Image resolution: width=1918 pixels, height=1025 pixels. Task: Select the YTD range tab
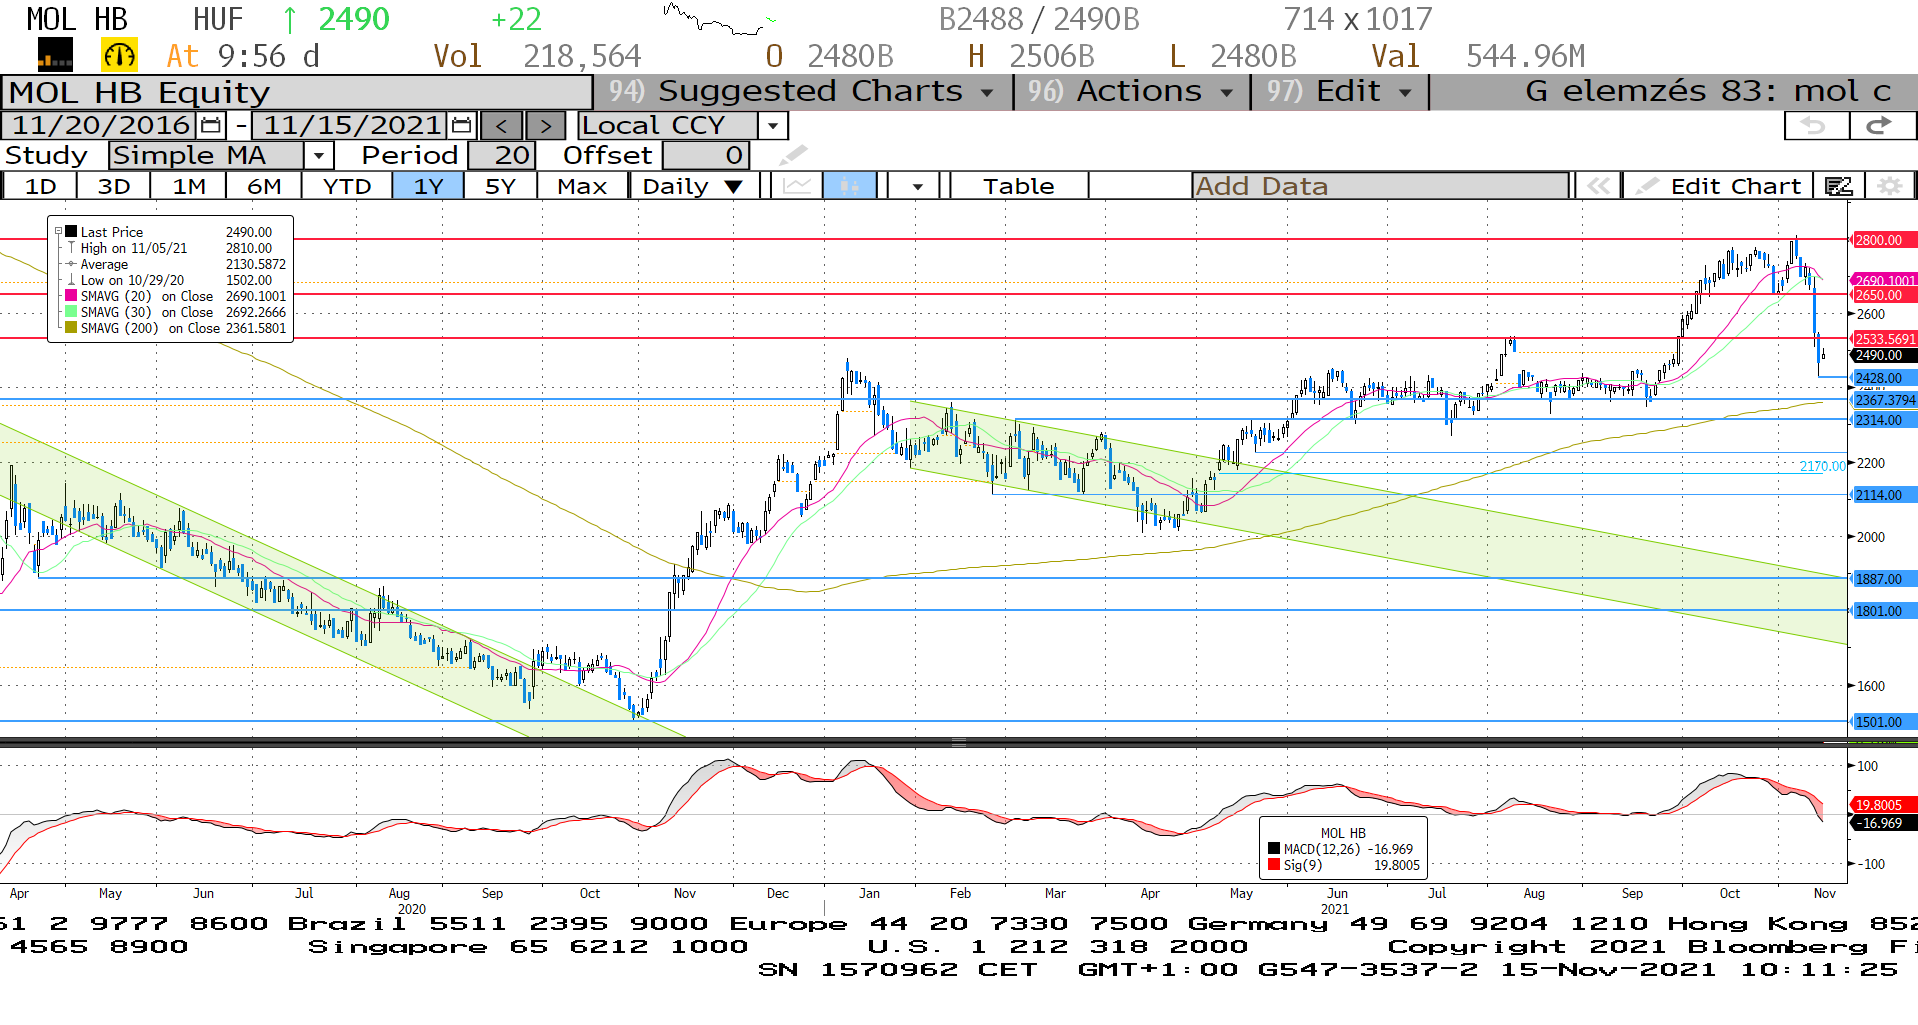[x=347, y=186]
